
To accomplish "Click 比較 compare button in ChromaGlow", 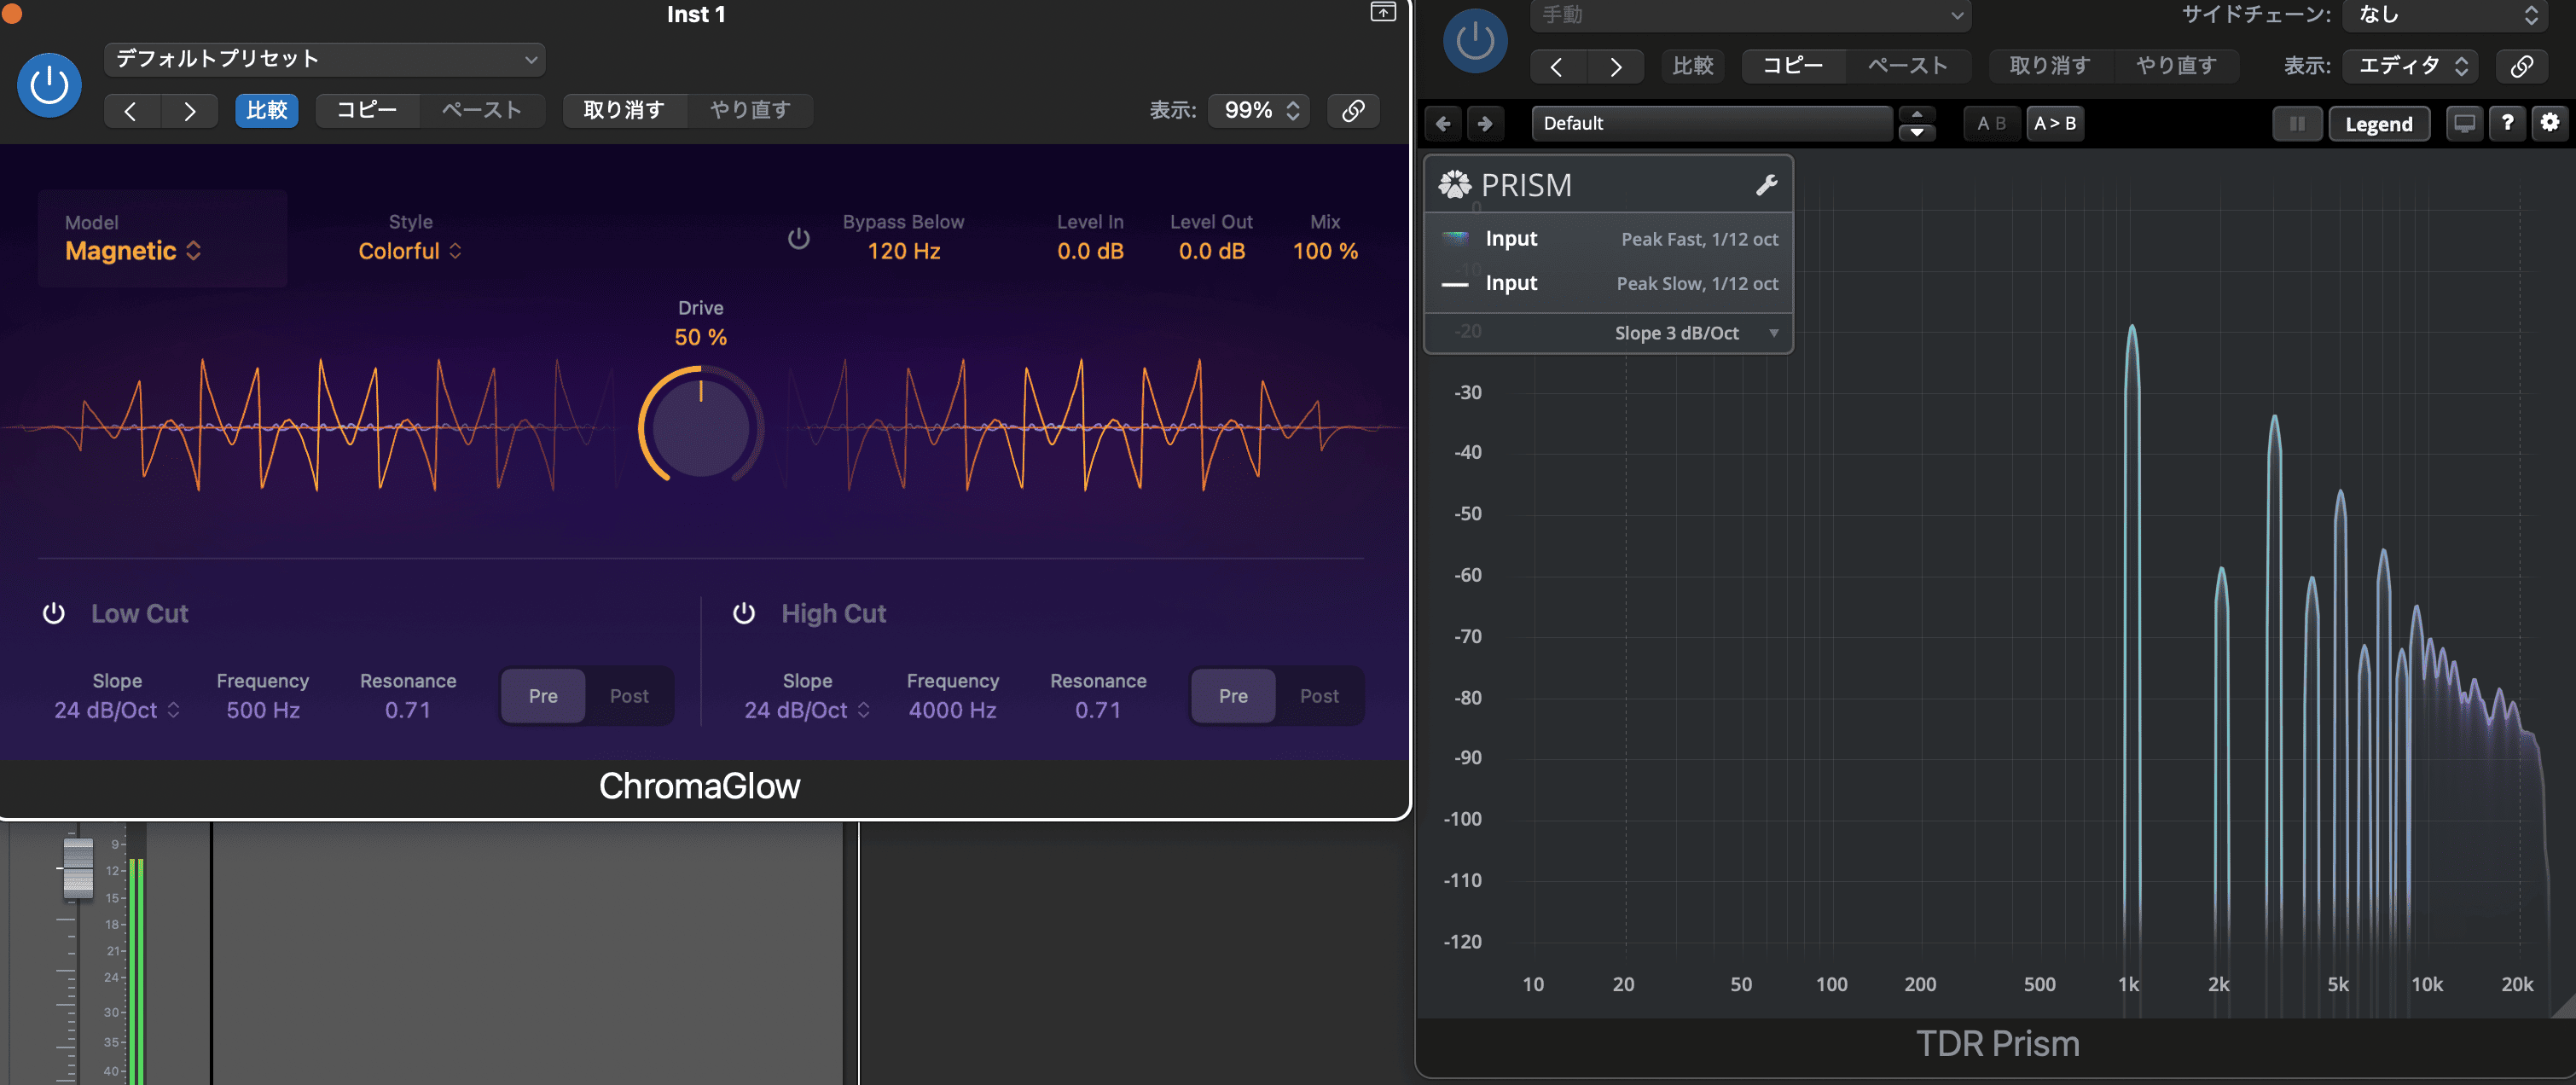I will pyautogui.click(x=267, y=110).
